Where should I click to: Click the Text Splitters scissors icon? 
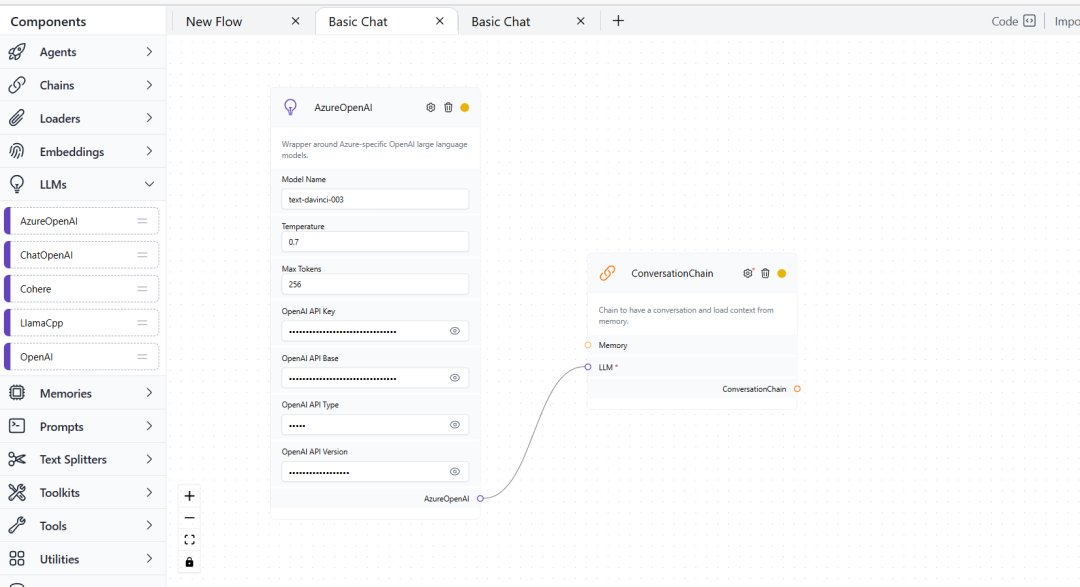pos(17,459)
